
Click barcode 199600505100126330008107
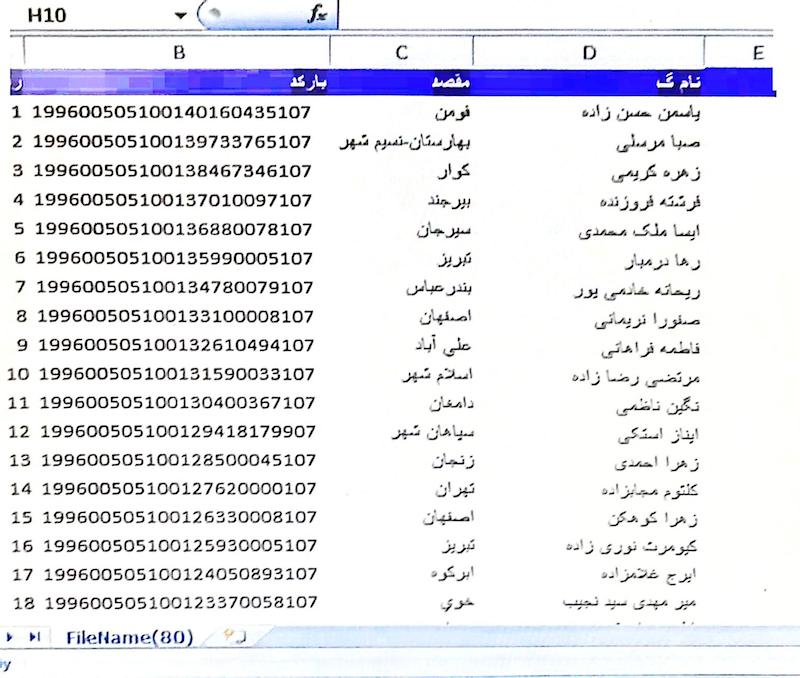180,517
